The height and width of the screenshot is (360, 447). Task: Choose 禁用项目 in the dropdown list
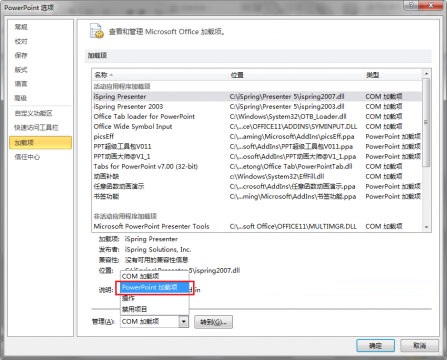tap(155, 309)
